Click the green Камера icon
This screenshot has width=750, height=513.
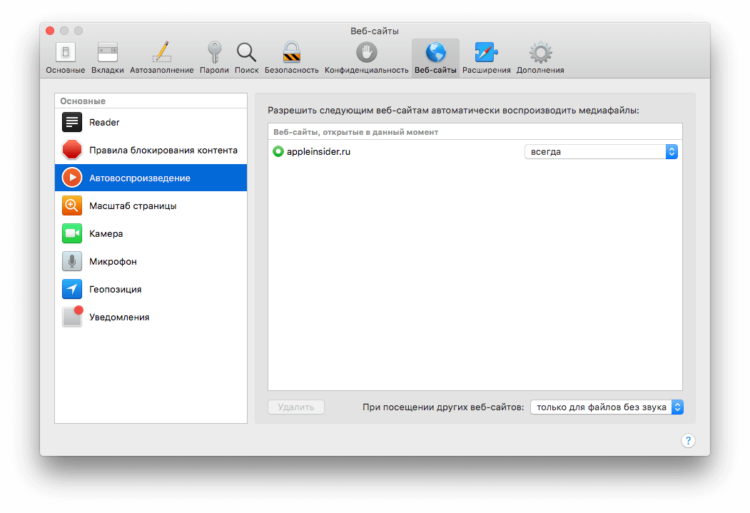pos(72,233)
